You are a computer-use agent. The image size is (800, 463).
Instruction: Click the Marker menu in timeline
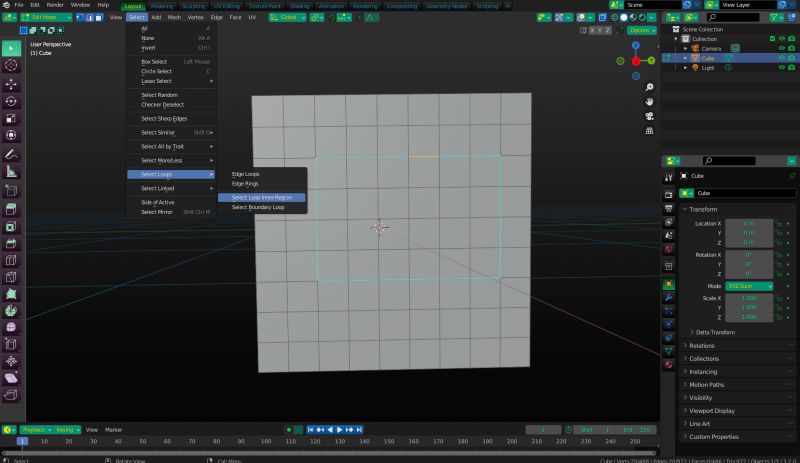point(113,430)
